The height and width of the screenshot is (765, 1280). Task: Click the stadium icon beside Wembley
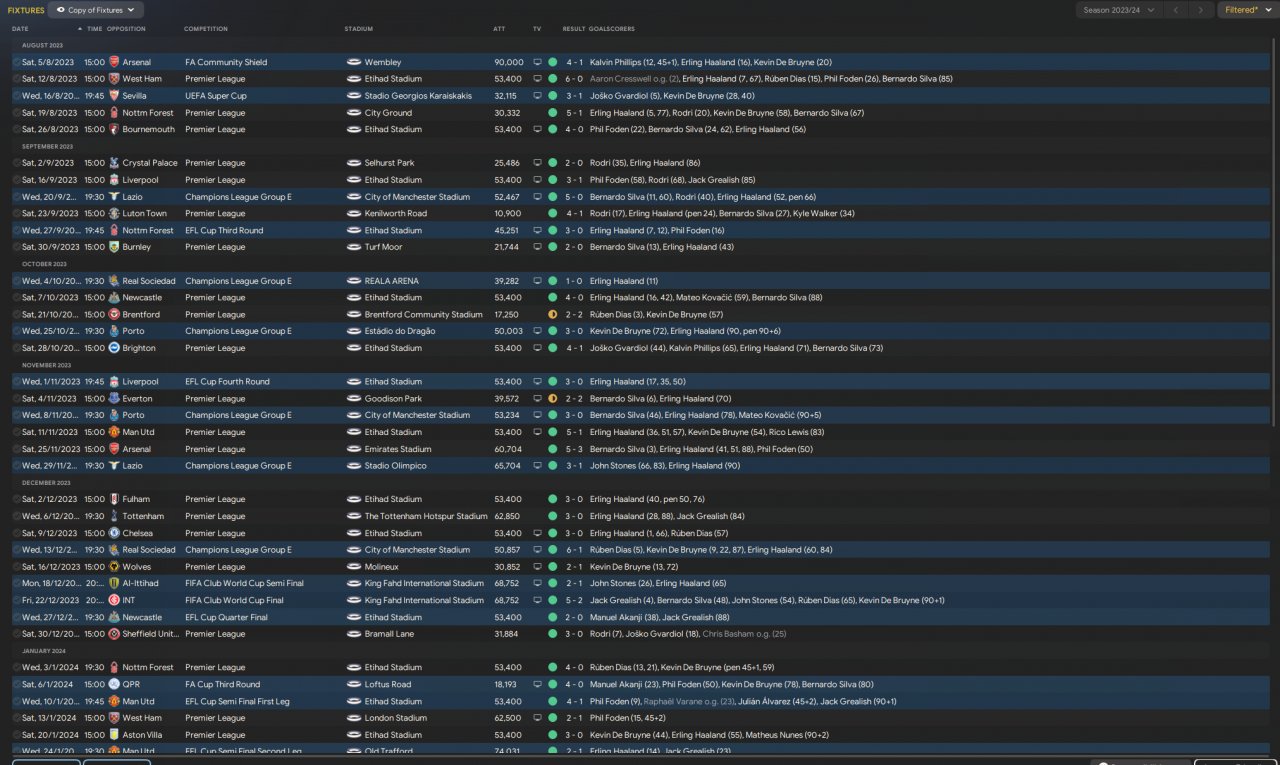(353, 62)
